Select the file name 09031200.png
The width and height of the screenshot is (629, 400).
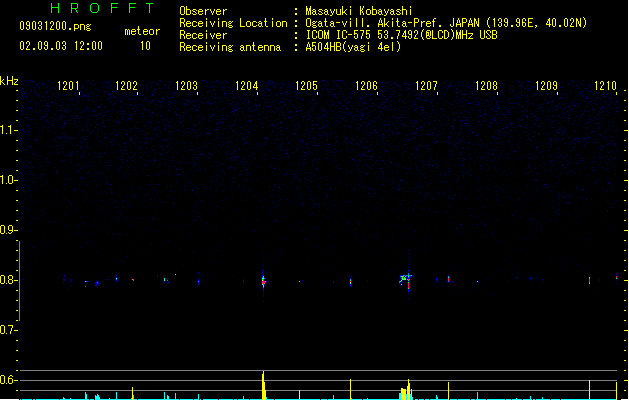click(55, 26)
